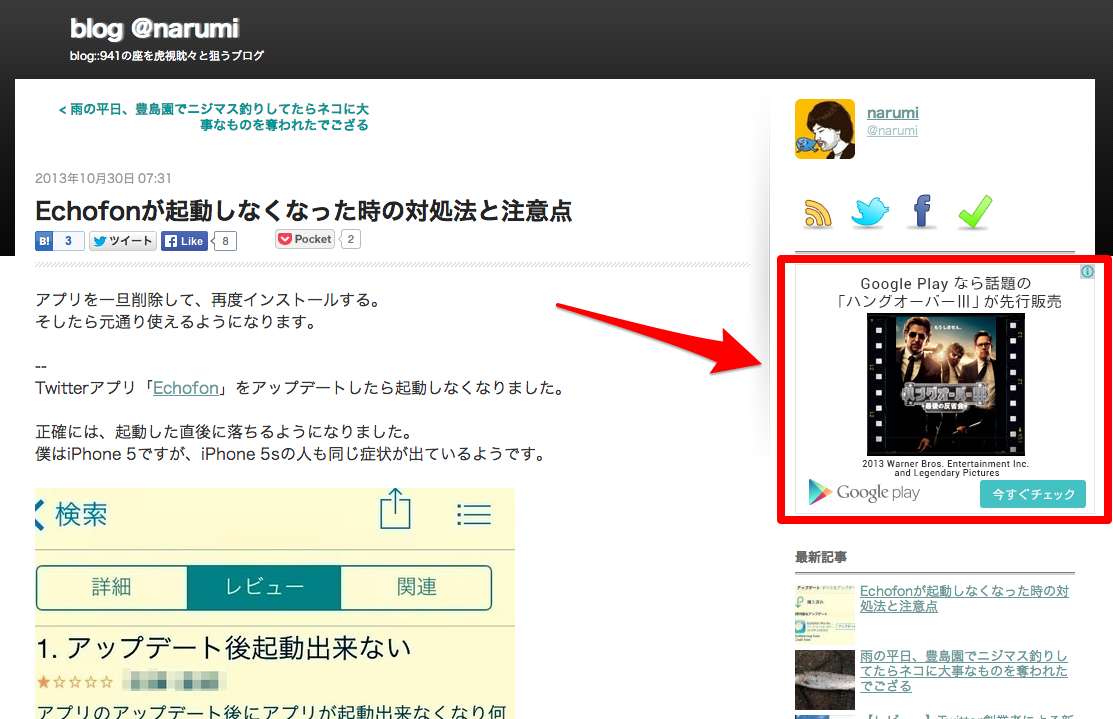Viewport: 1113px width, 719px height.
Task: Click the green checkmark icon
Action: (x=975, y=212)
